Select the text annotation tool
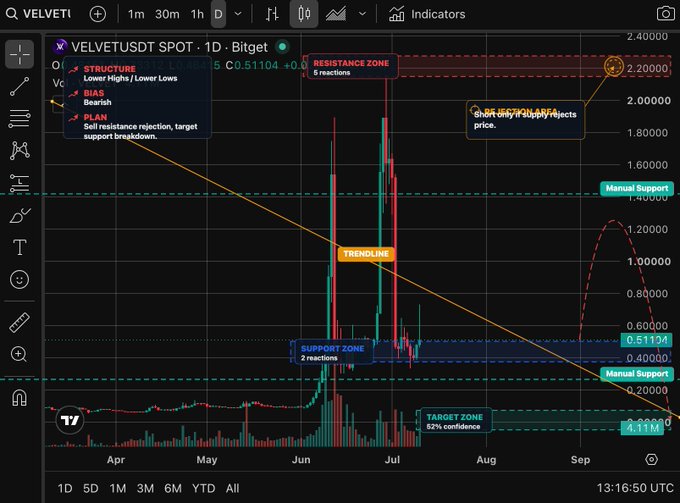 point(20,247)
